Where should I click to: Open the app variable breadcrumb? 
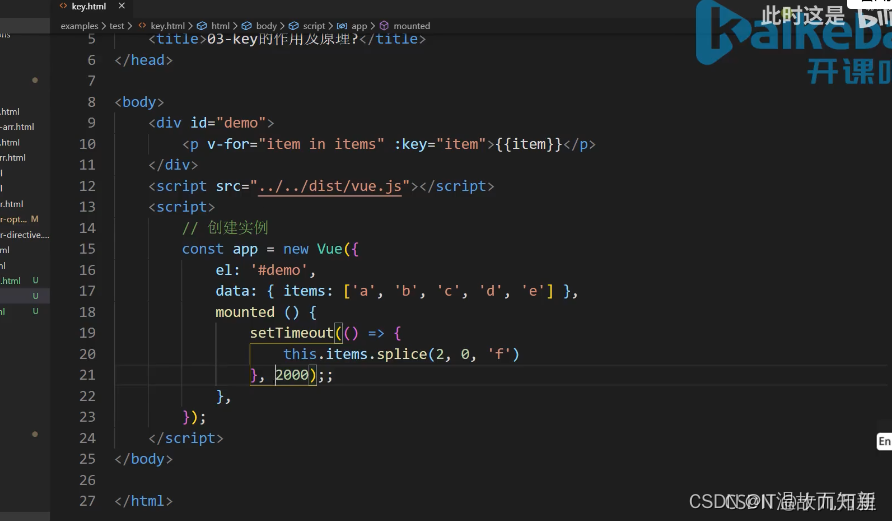359,26
